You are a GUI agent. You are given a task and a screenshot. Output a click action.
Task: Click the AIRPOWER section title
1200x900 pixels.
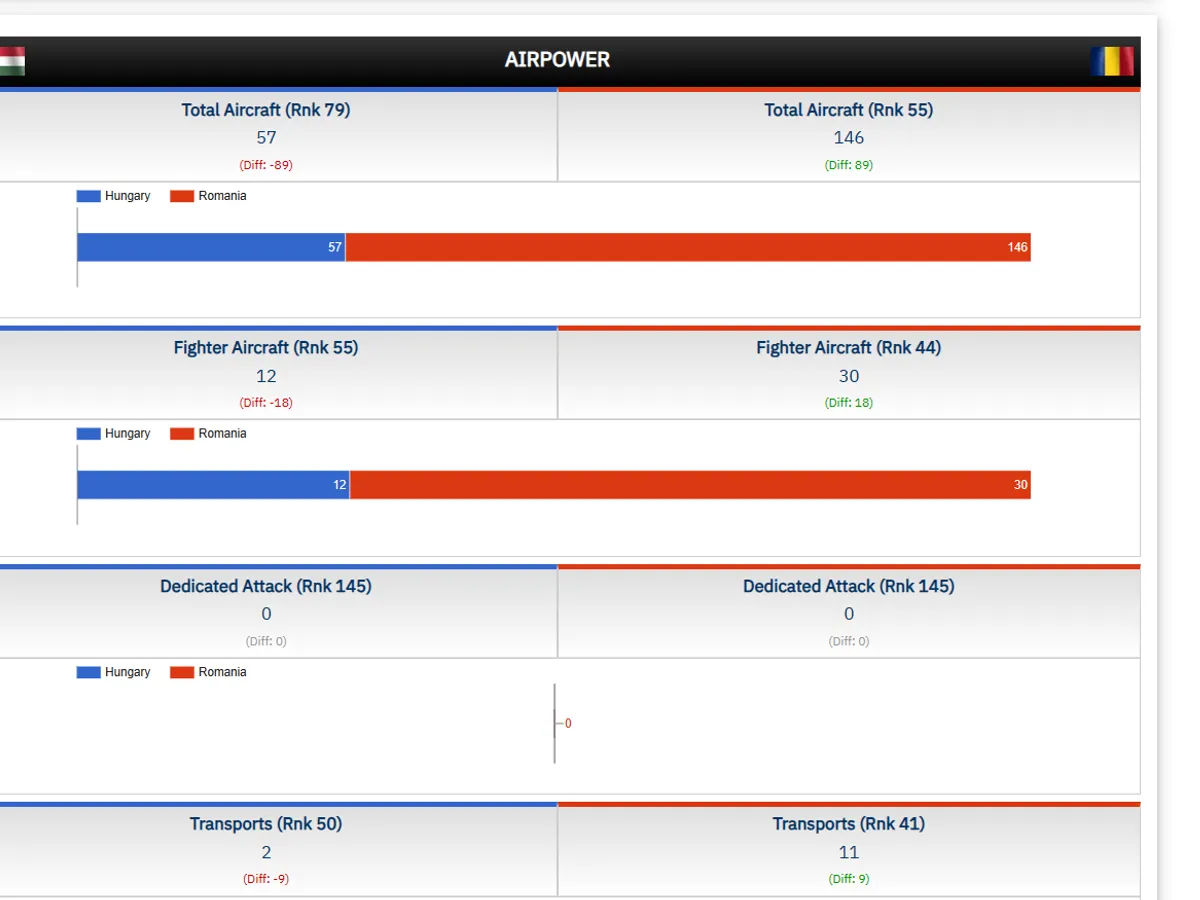pyautogui.click(x=557, y=60)
